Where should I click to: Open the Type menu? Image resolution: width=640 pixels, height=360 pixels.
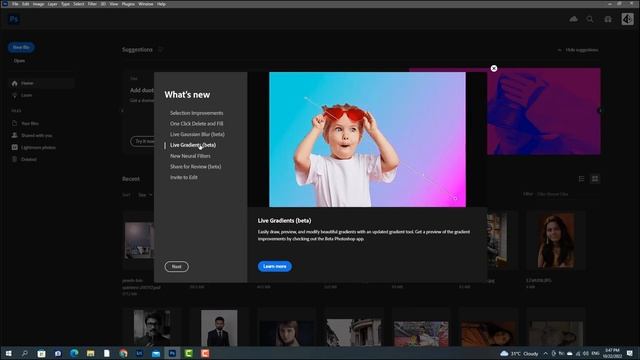(x=65, y=4)
